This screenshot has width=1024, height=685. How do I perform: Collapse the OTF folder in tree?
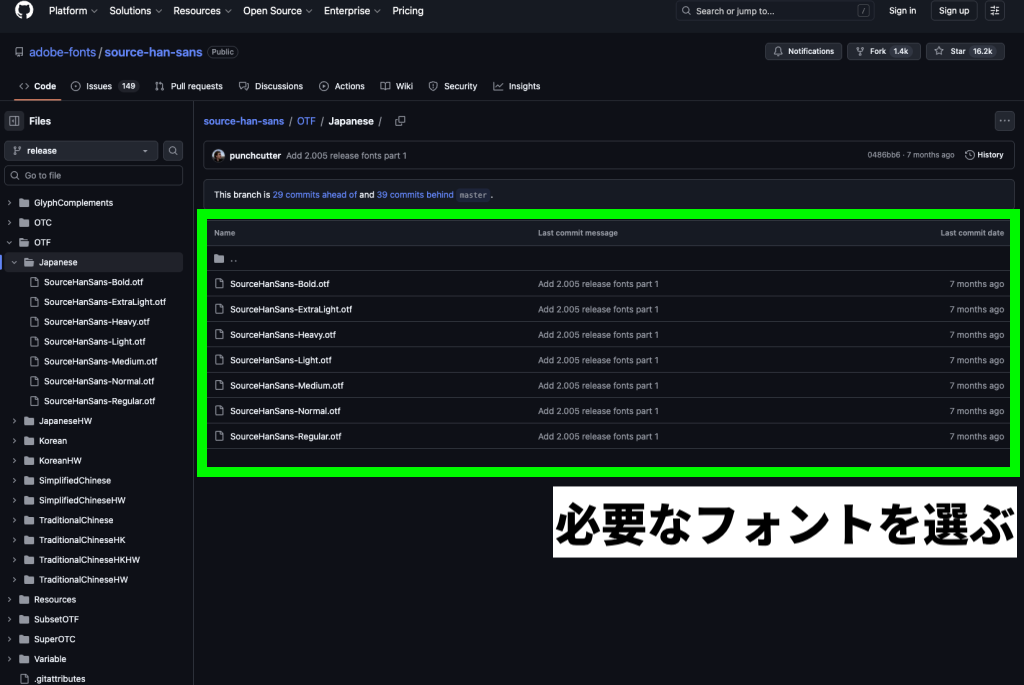(x=10, y=242)
